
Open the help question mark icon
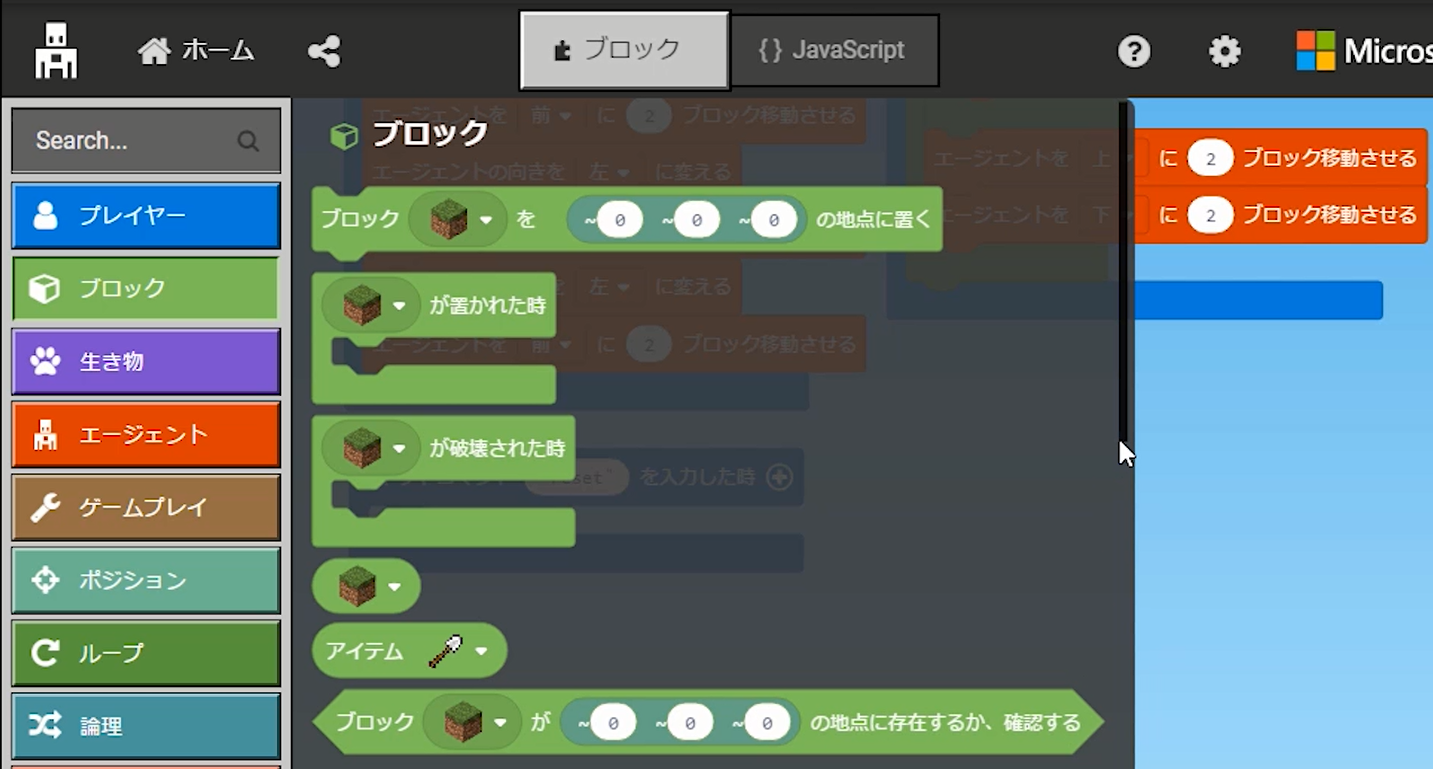(x=1134, y=51)
